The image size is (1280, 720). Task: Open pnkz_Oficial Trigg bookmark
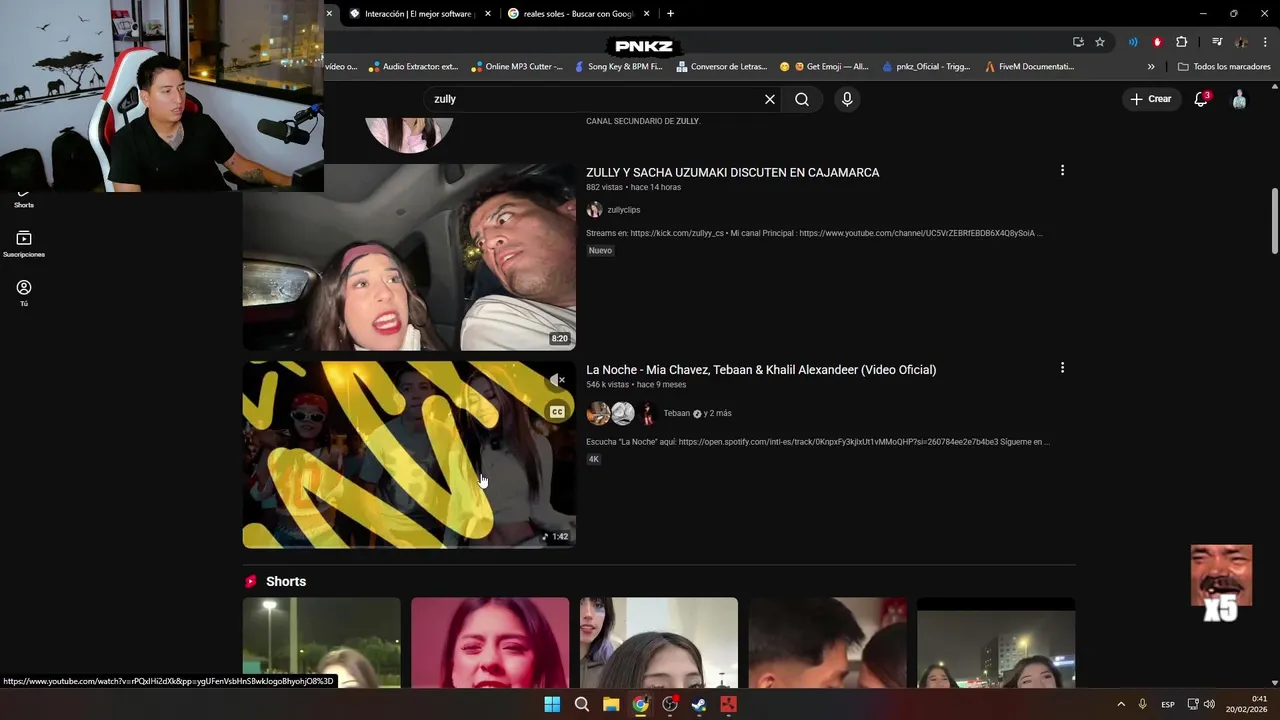click(x=926, y=67)
